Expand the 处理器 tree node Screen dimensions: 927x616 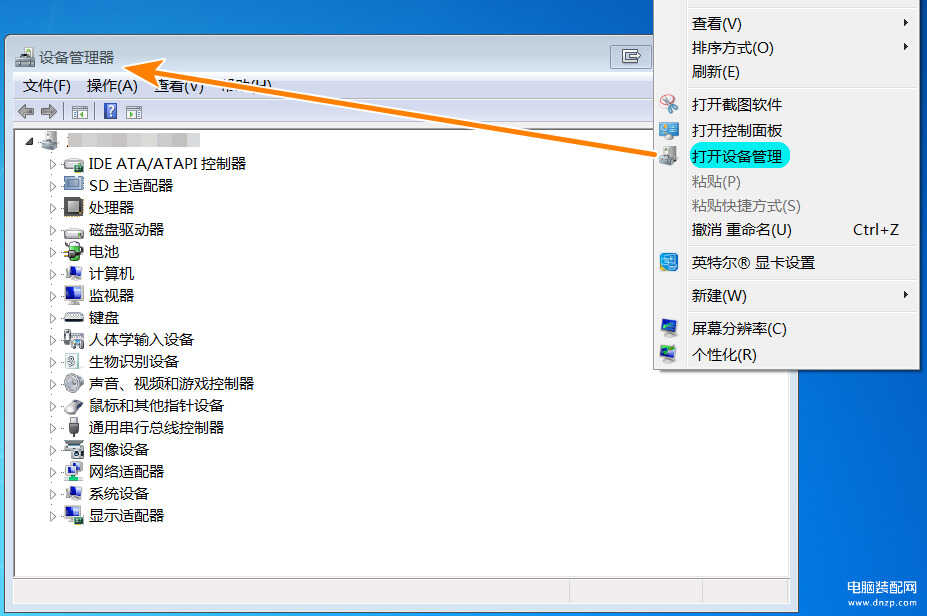53,208
